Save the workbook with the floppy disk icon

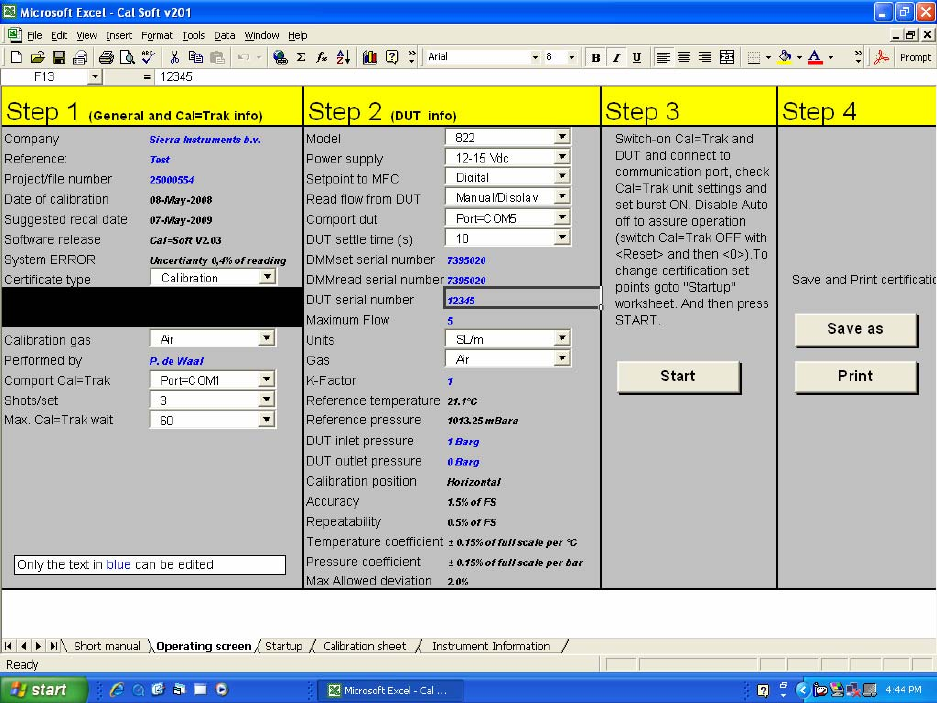point(59,57)
